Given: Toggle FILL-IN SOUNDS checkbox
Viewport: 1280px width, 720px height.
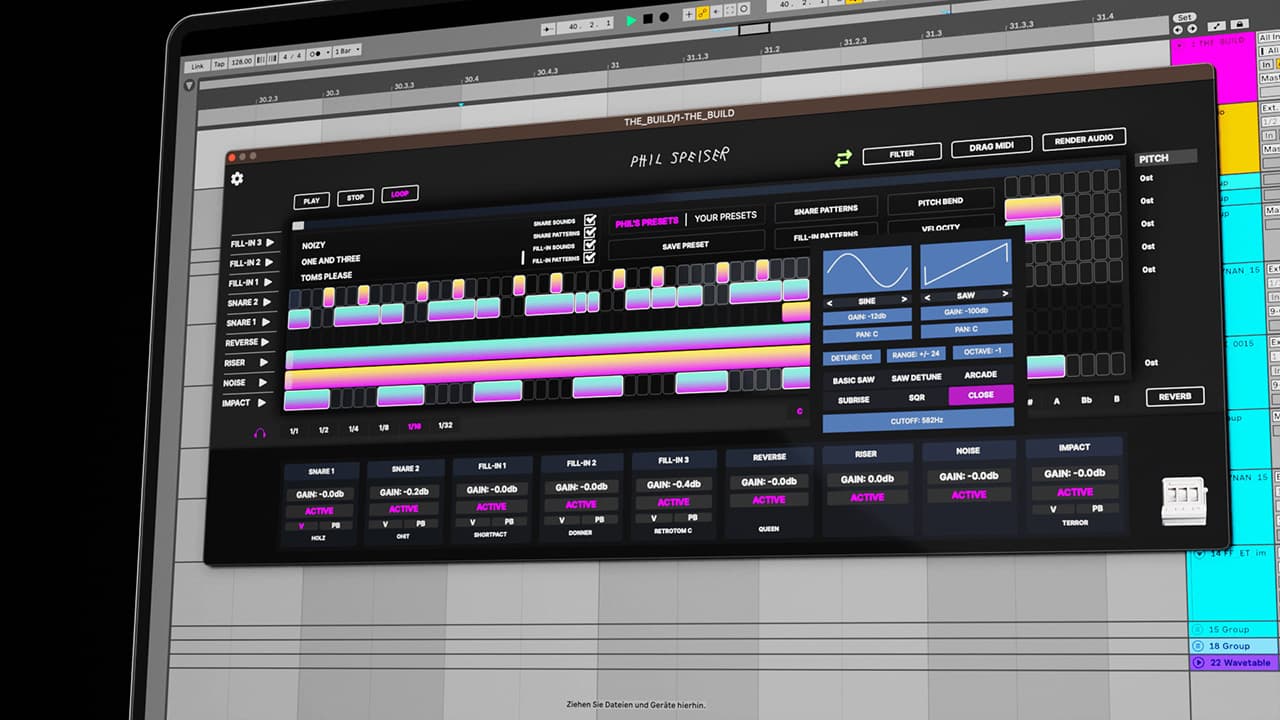Looking at the screenshot, I should pos(591,246).
